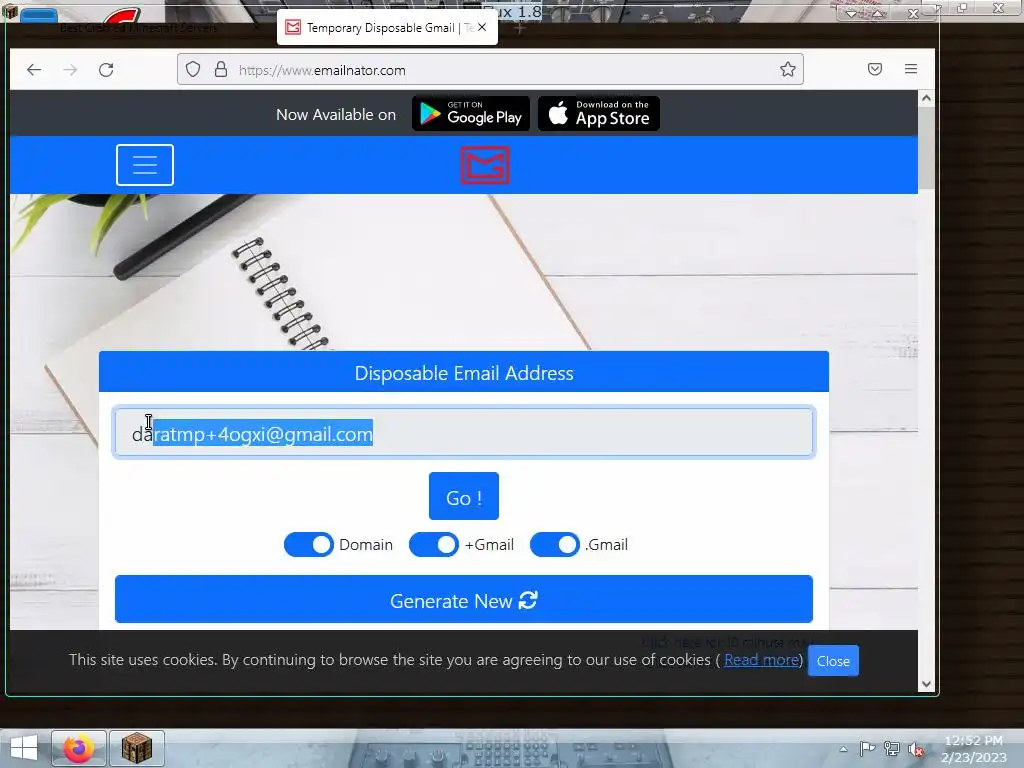Click Generate New email button
The image size is (1024, 768).
pyautogui.click(x=464, y=600)
